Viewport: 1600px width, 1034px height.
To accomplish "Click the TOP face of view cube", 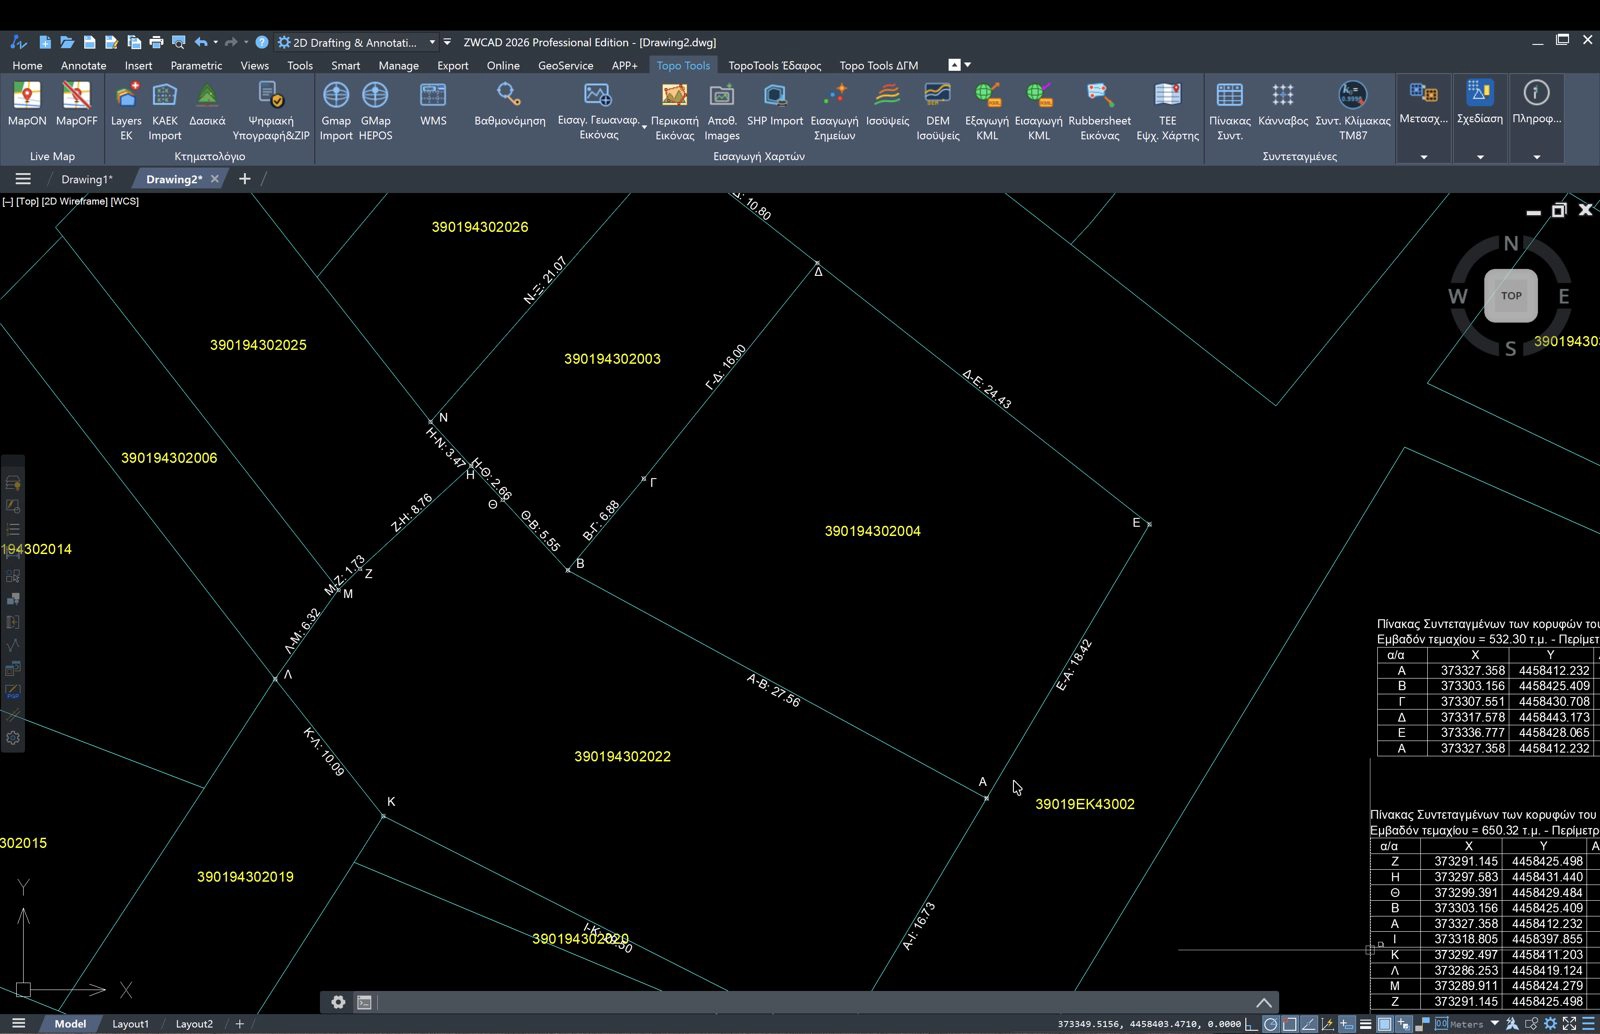I will point(1511,295).
